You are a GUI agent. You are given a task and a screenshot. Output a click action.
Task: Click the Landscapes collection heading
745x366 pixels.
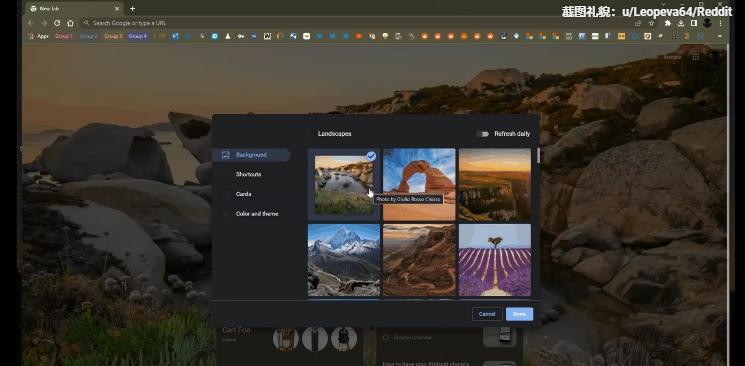[x=334, y=134]
